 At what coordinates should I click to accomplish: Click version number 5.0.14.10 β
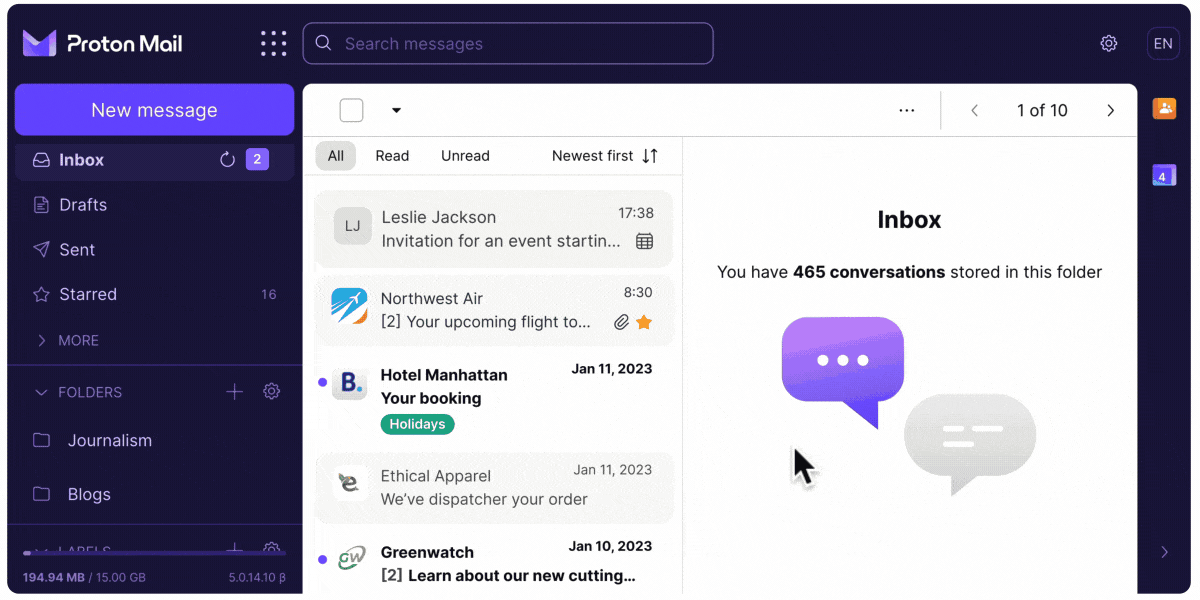[x=257, y=578]
